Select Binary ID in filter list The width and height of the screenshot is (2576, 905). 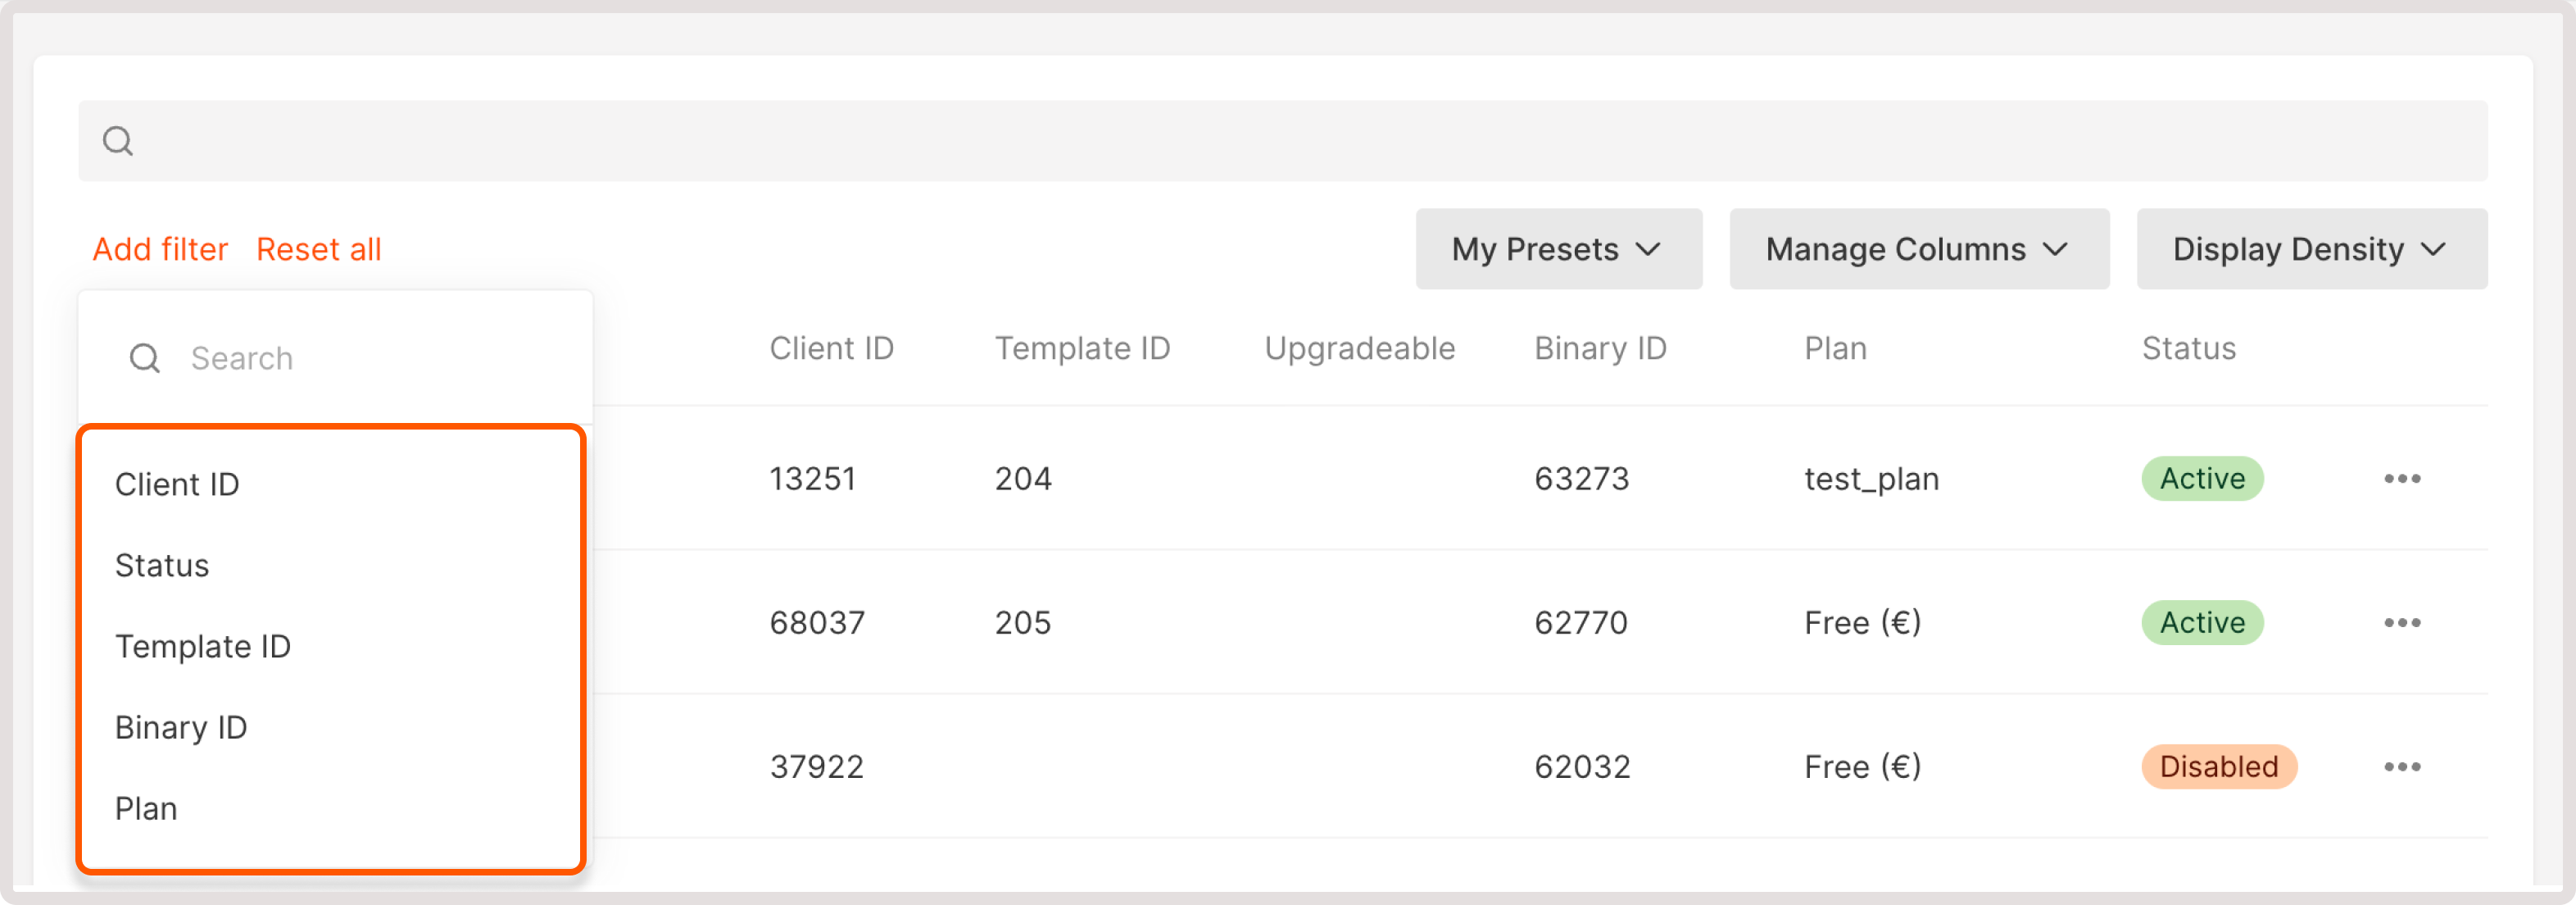coord(181,728)
